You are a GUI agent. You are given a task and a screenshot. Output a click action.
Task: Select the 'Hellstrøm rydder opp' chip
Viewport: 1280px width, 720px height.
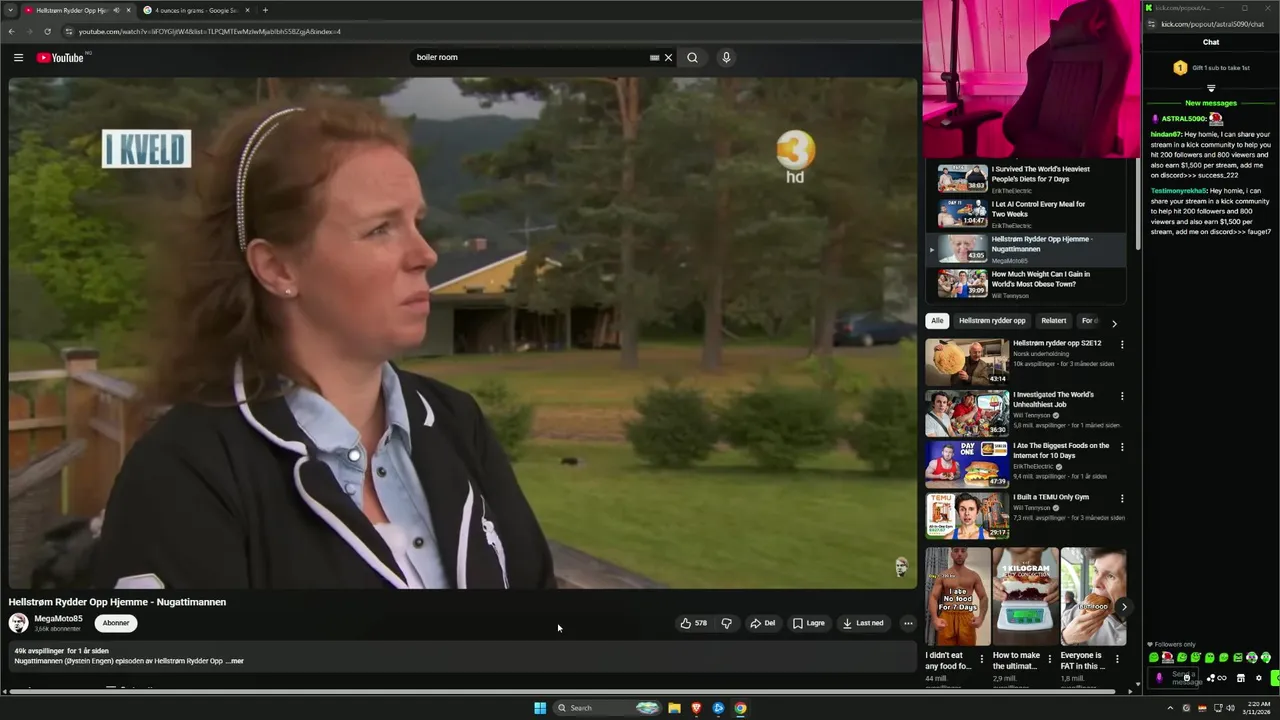coord(992,321)
